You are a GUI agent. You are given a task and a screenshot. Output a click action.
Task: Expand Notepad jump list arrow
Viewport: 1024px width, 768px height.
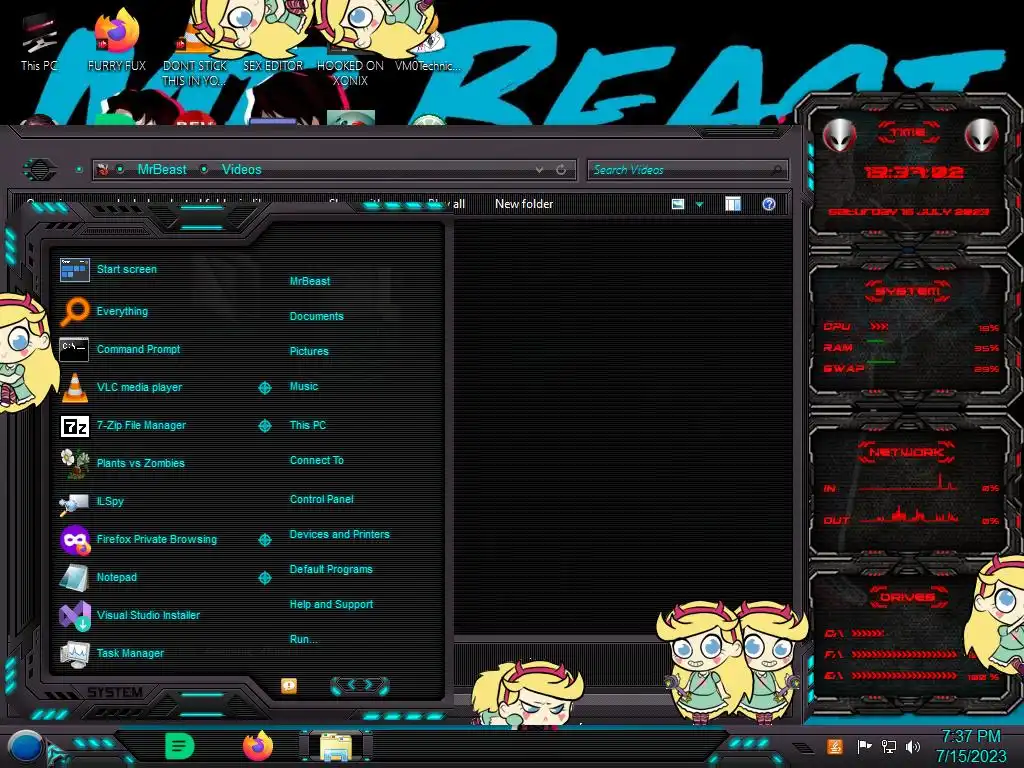(x=264, y=578)
